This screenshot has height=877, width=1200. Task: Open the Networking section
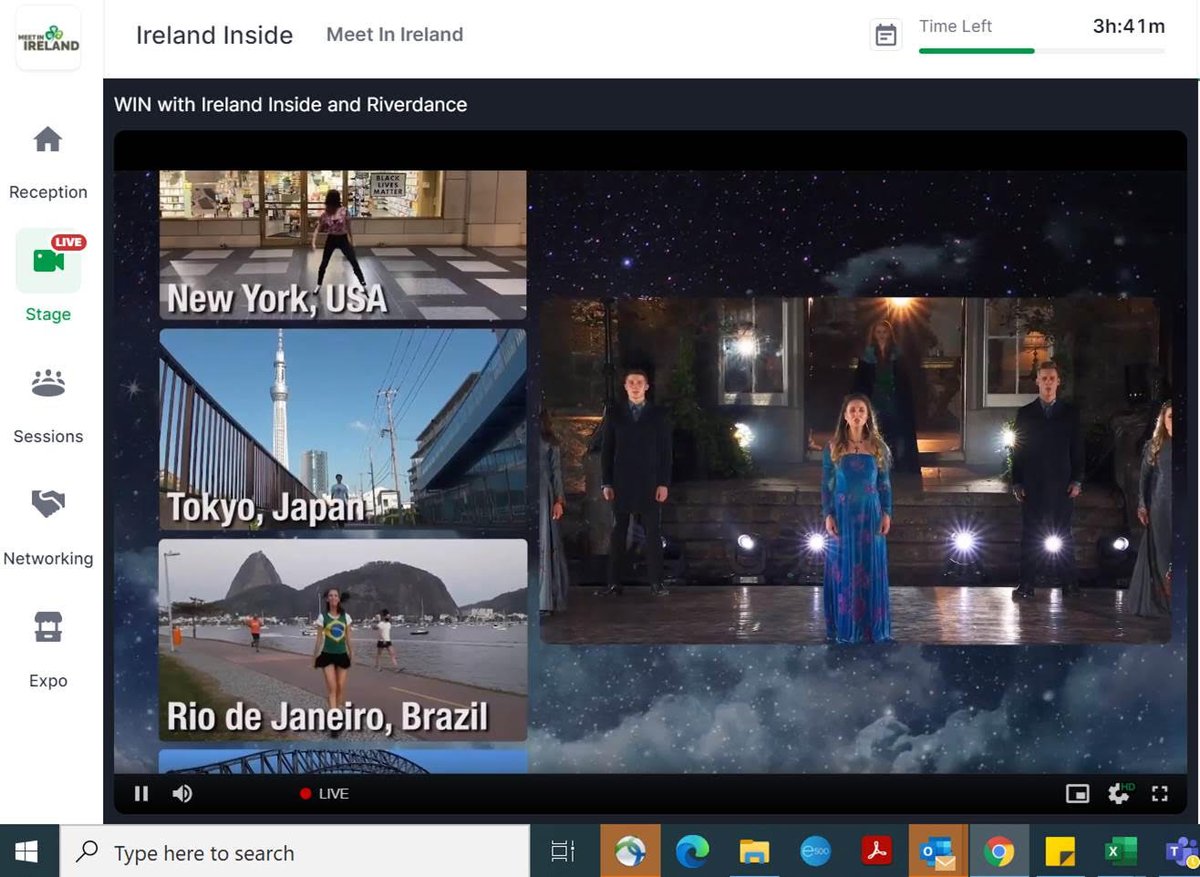tap(48, 529)
